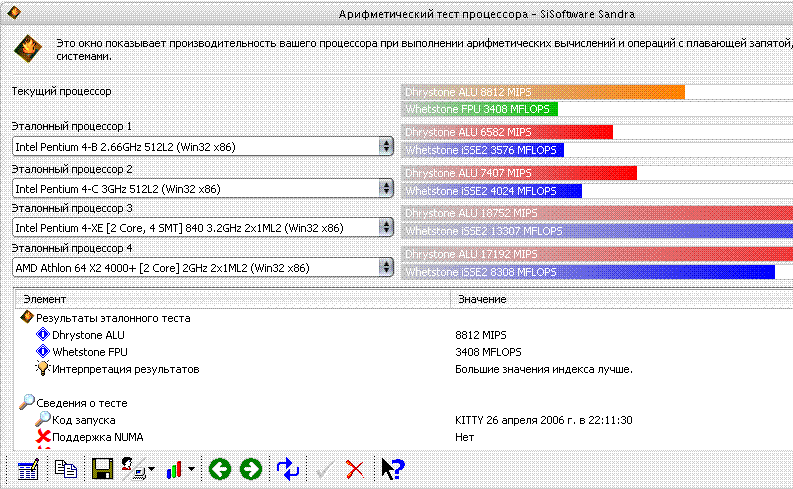
Task: Click the magnifier icon beside Код запуска
Action: pos(42,419)
